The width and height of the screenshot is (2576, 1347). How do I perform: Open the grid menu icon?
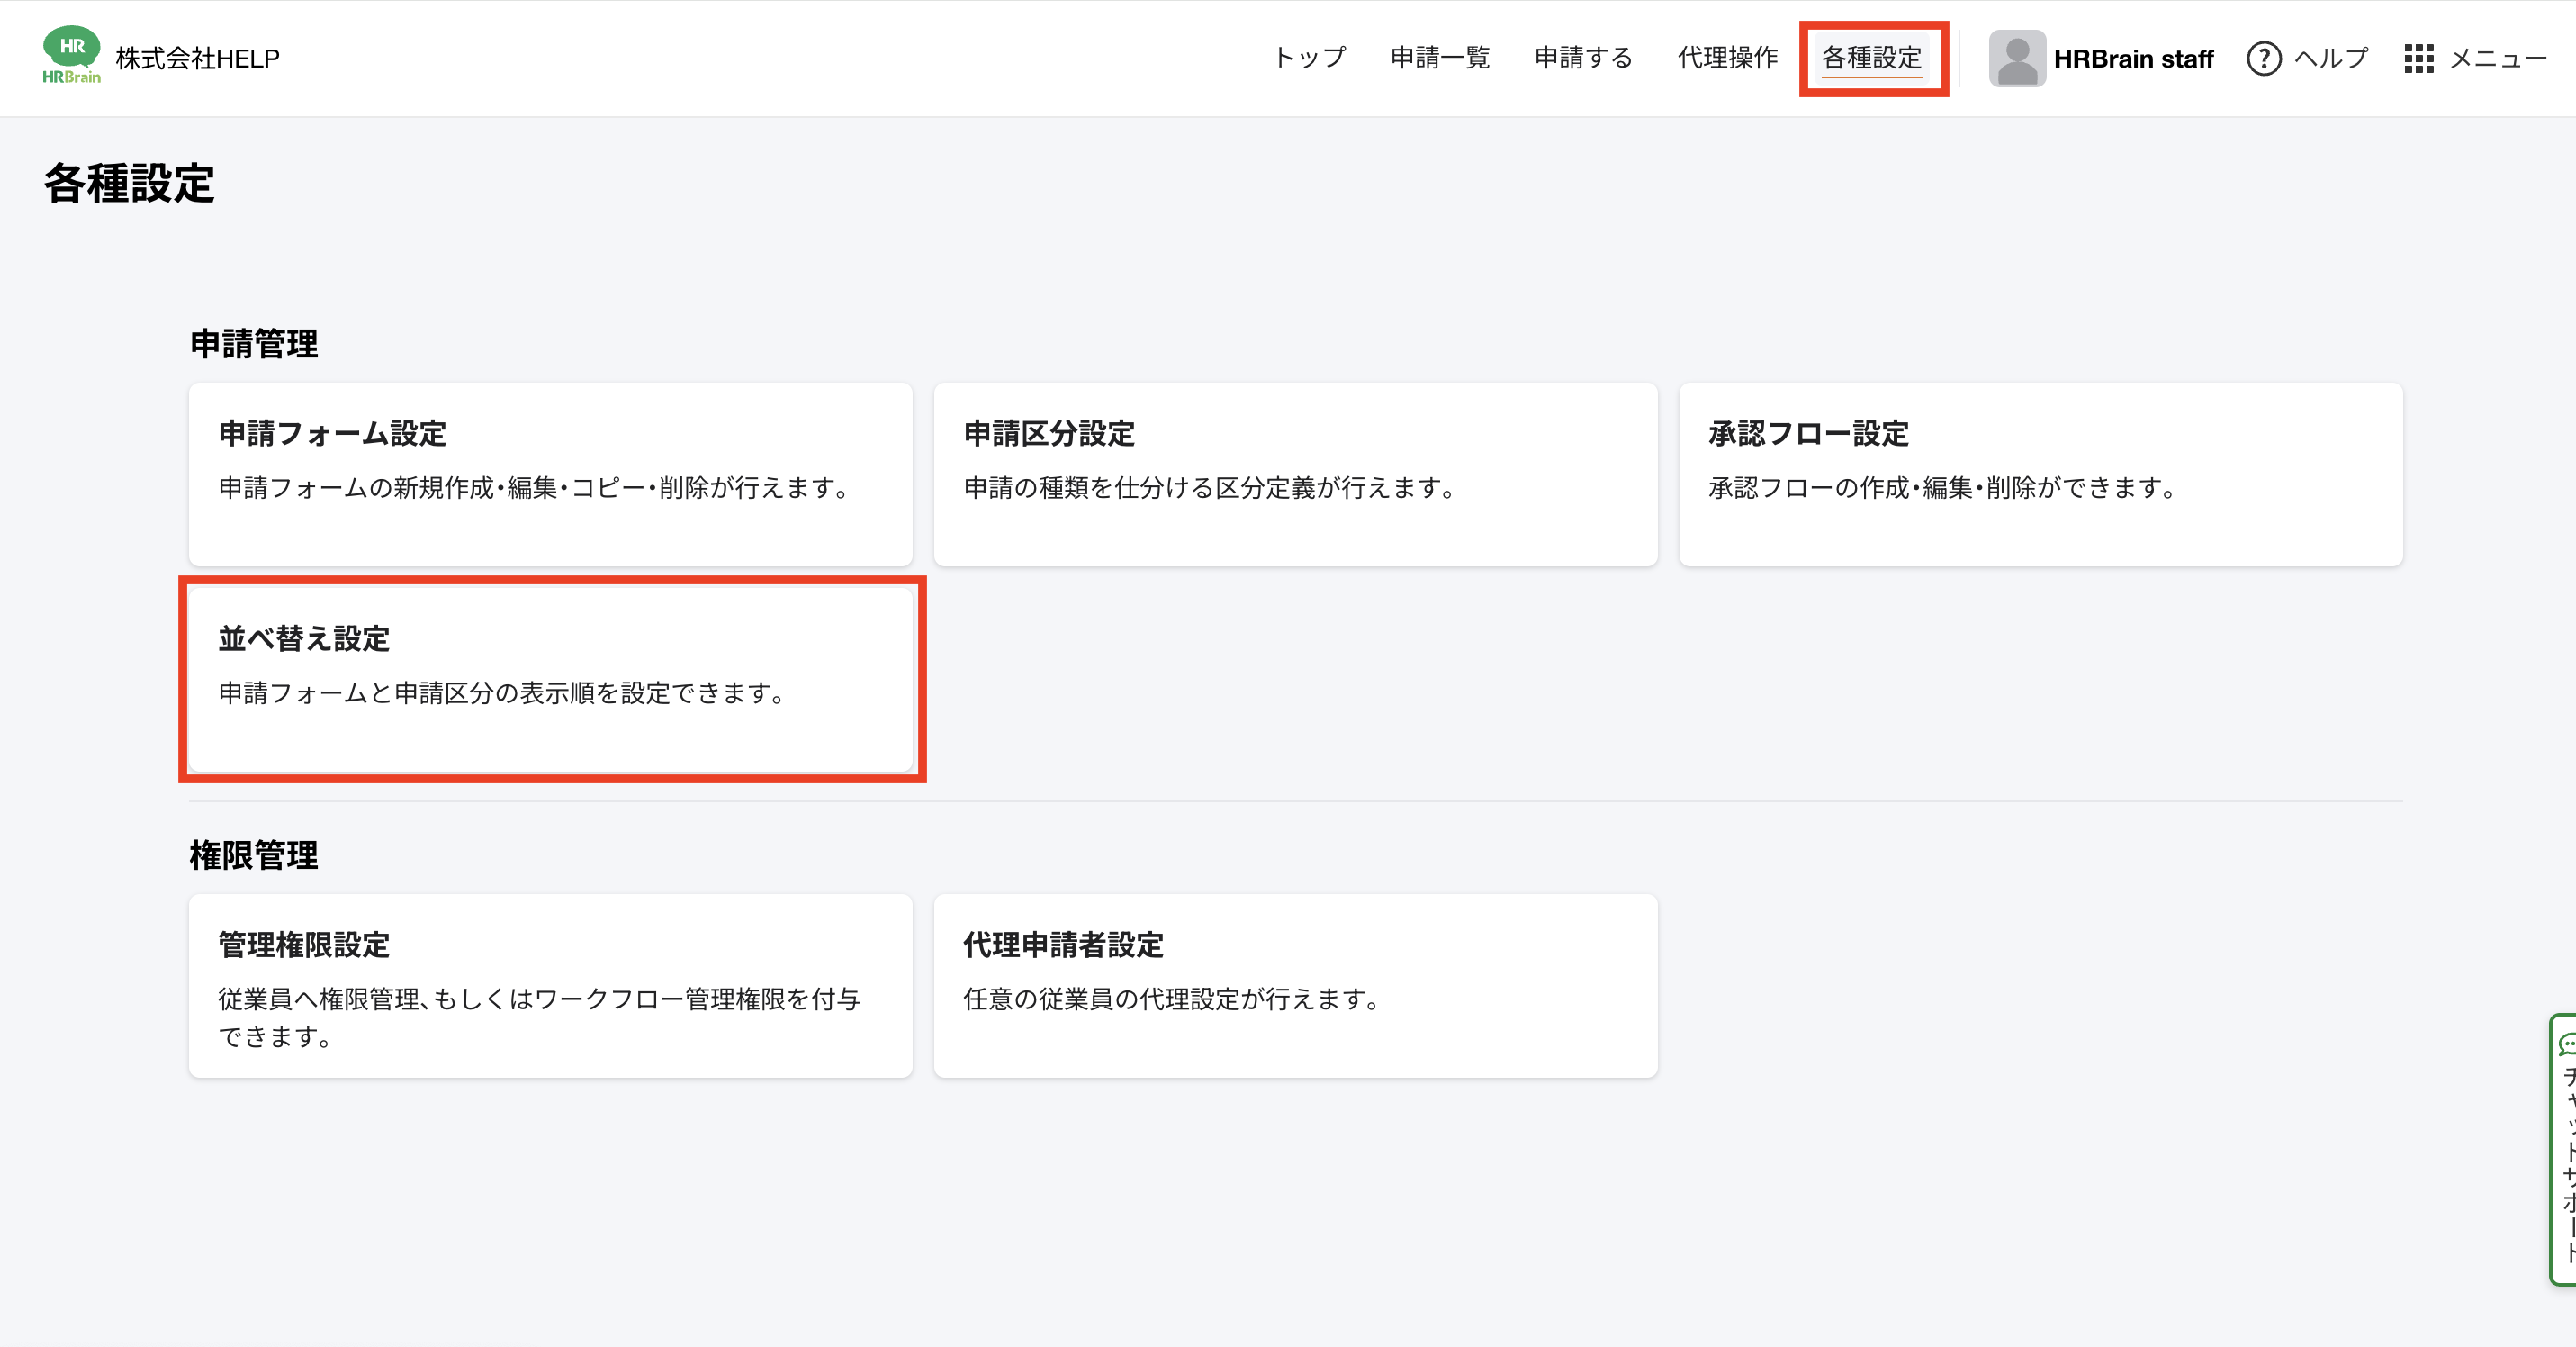[2418, 58]
